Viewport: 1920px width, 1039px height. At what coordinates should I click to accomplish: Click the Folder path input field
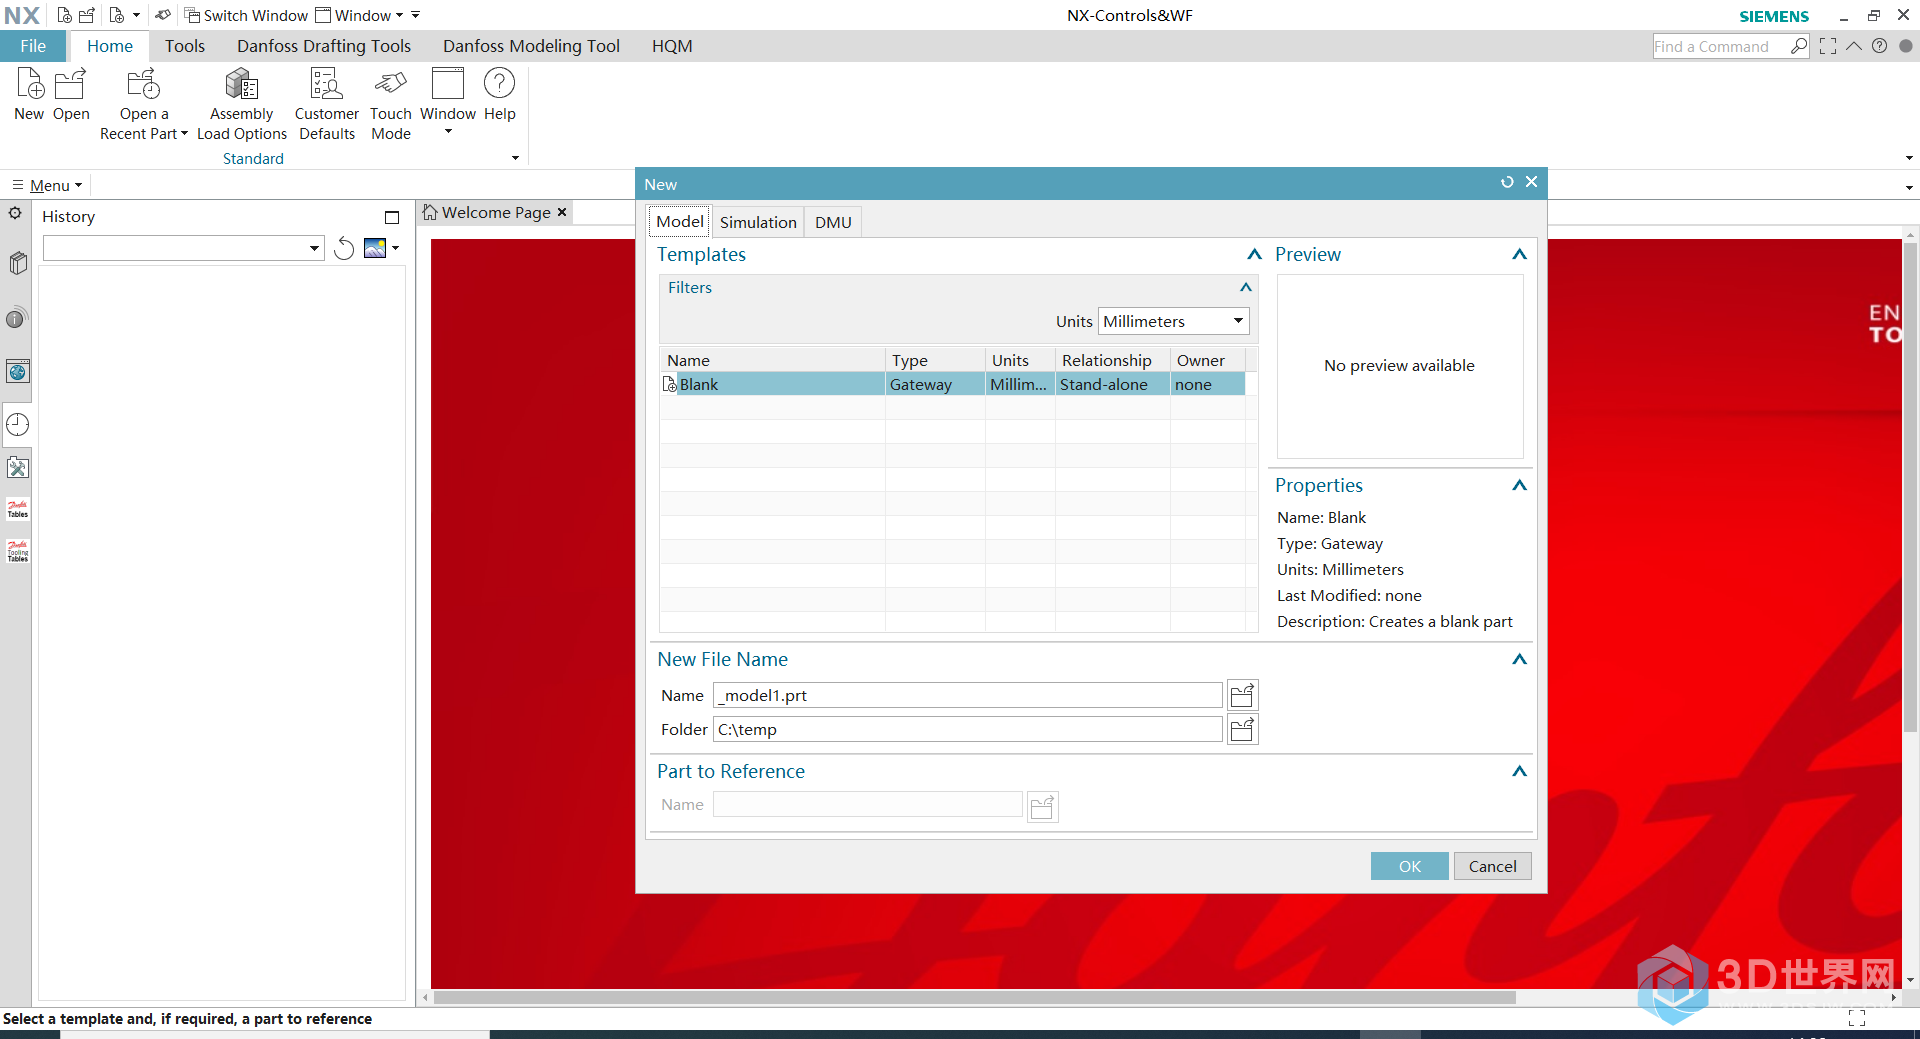[x=967, y=729]
